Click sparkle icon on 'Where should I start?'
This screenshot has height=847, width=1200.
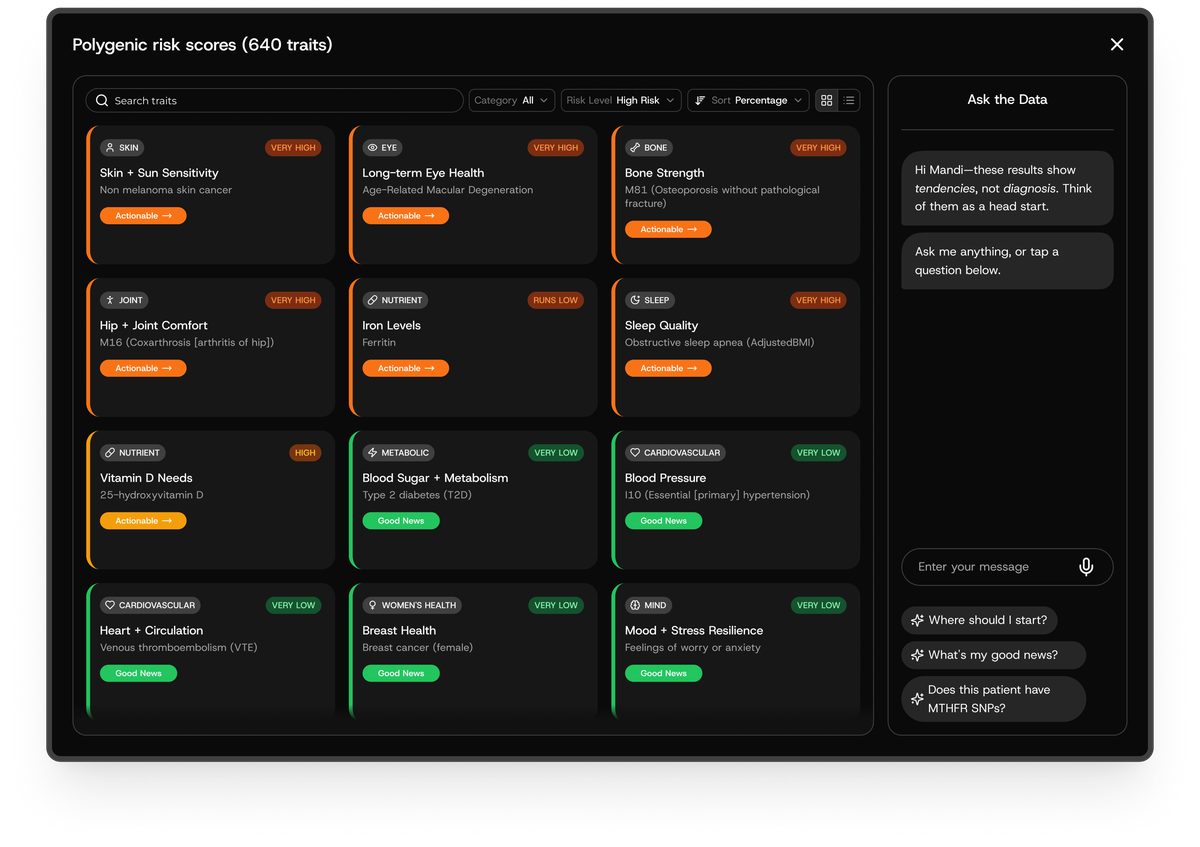[917, 620]
